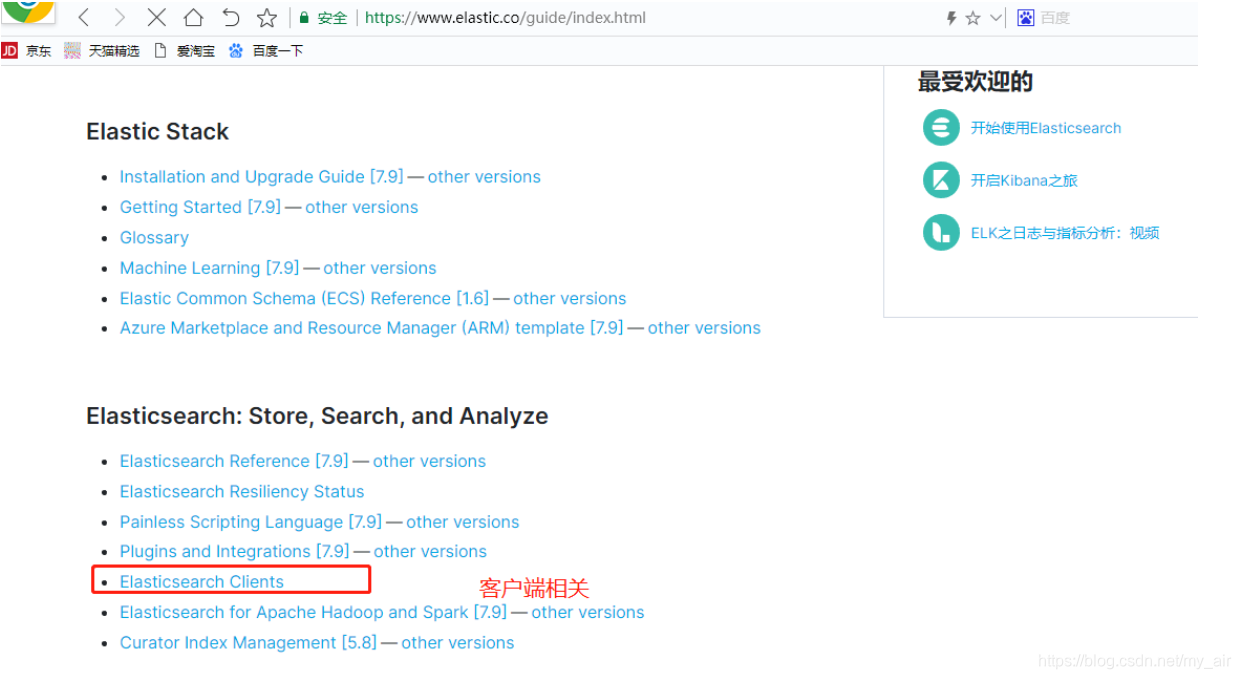Open Elasticsearch for Apache Hadoop and Spark [7.9]
The image size is (1241, 679).
(313, 612)
